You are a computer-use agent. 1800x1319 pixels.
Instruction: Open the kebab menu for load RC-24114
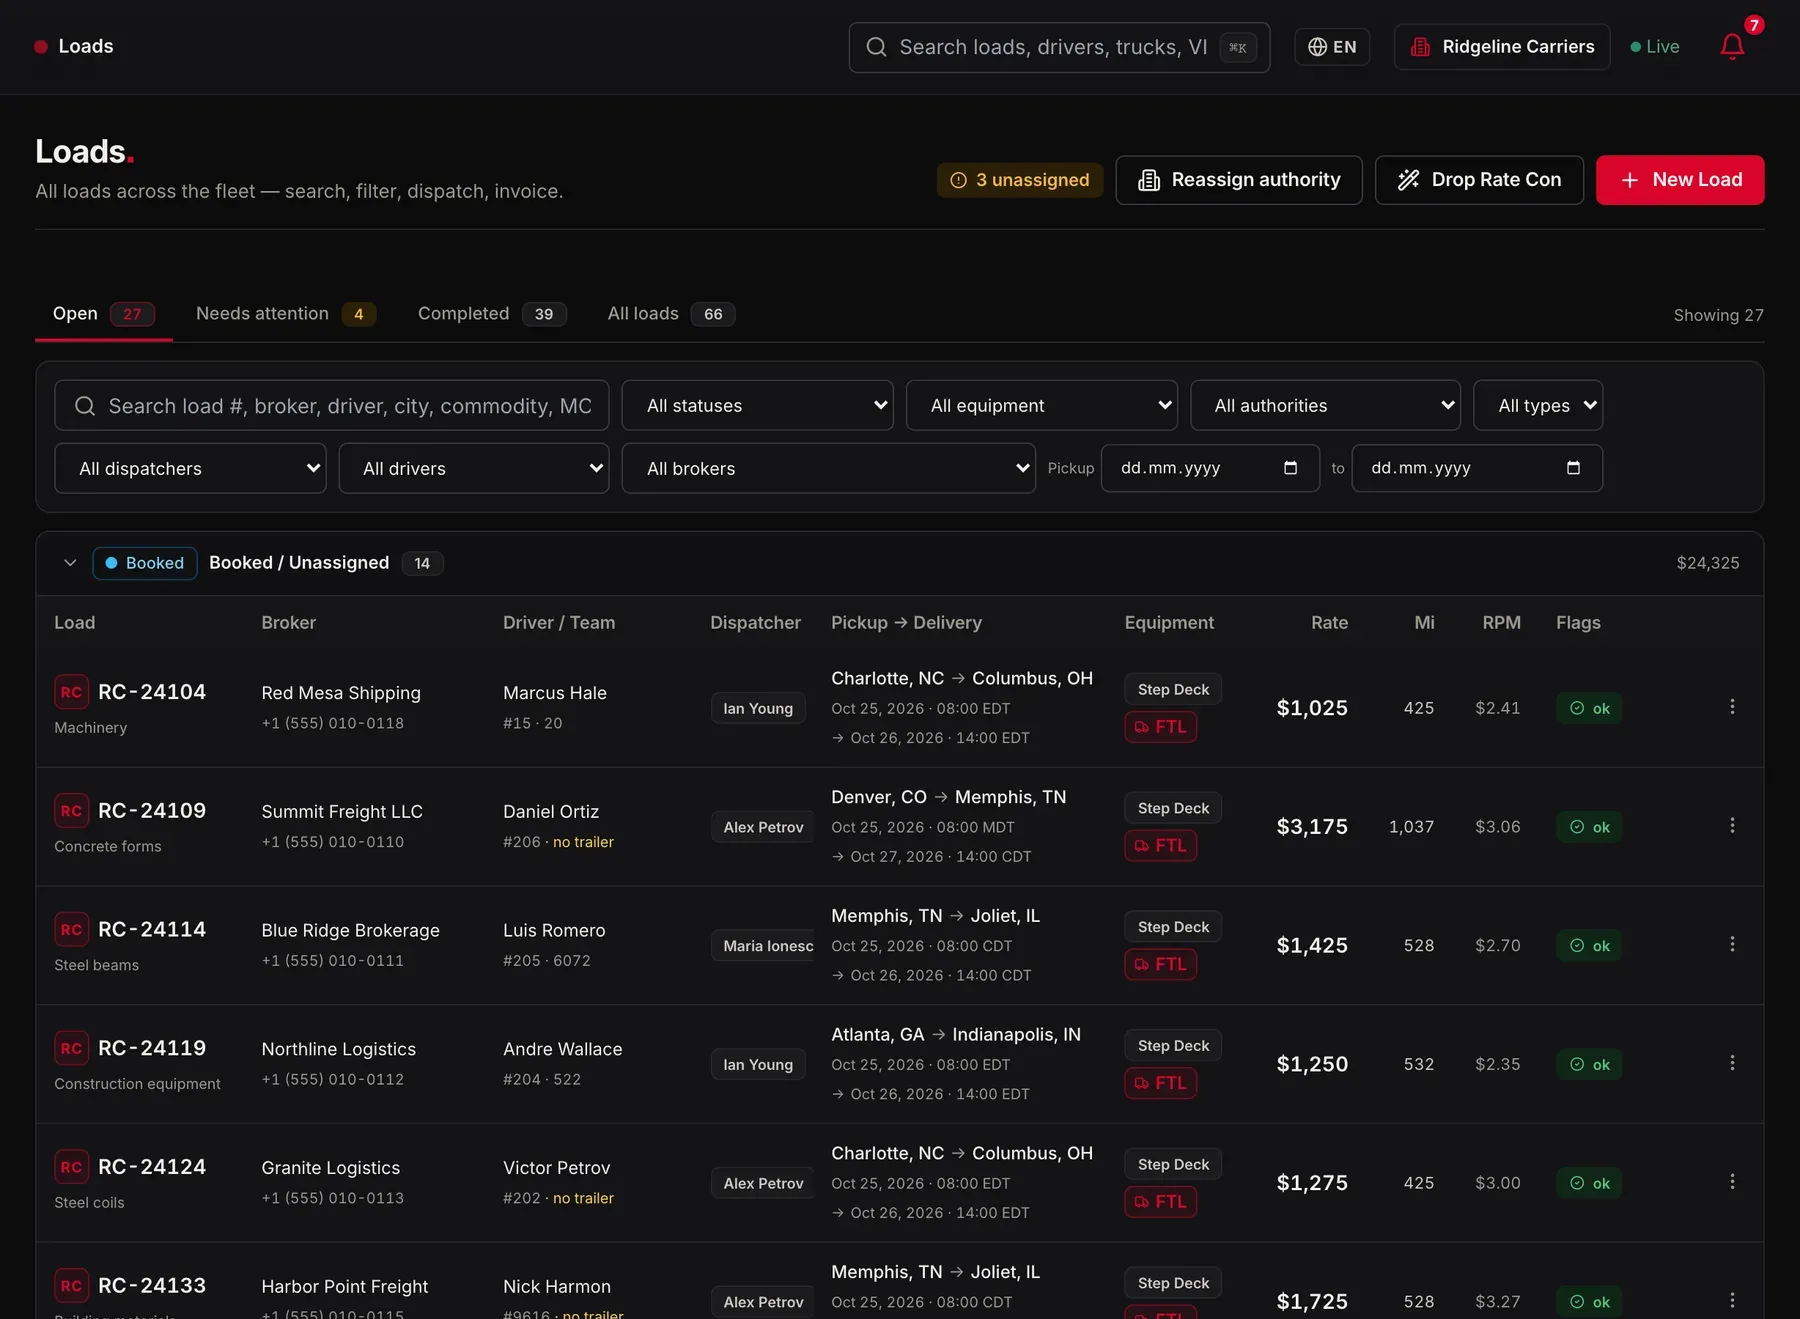(1732, 945)
